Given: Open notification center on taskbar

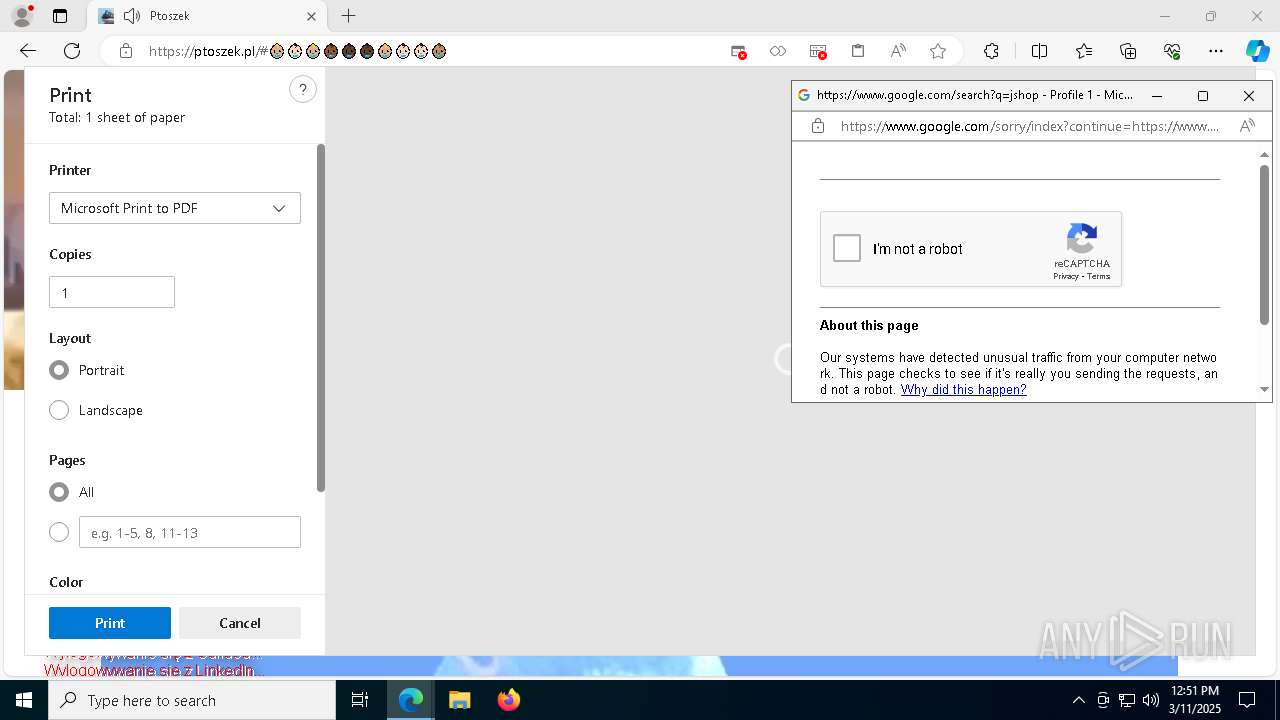Looking at the screenshot, I should click(1247, 700).
